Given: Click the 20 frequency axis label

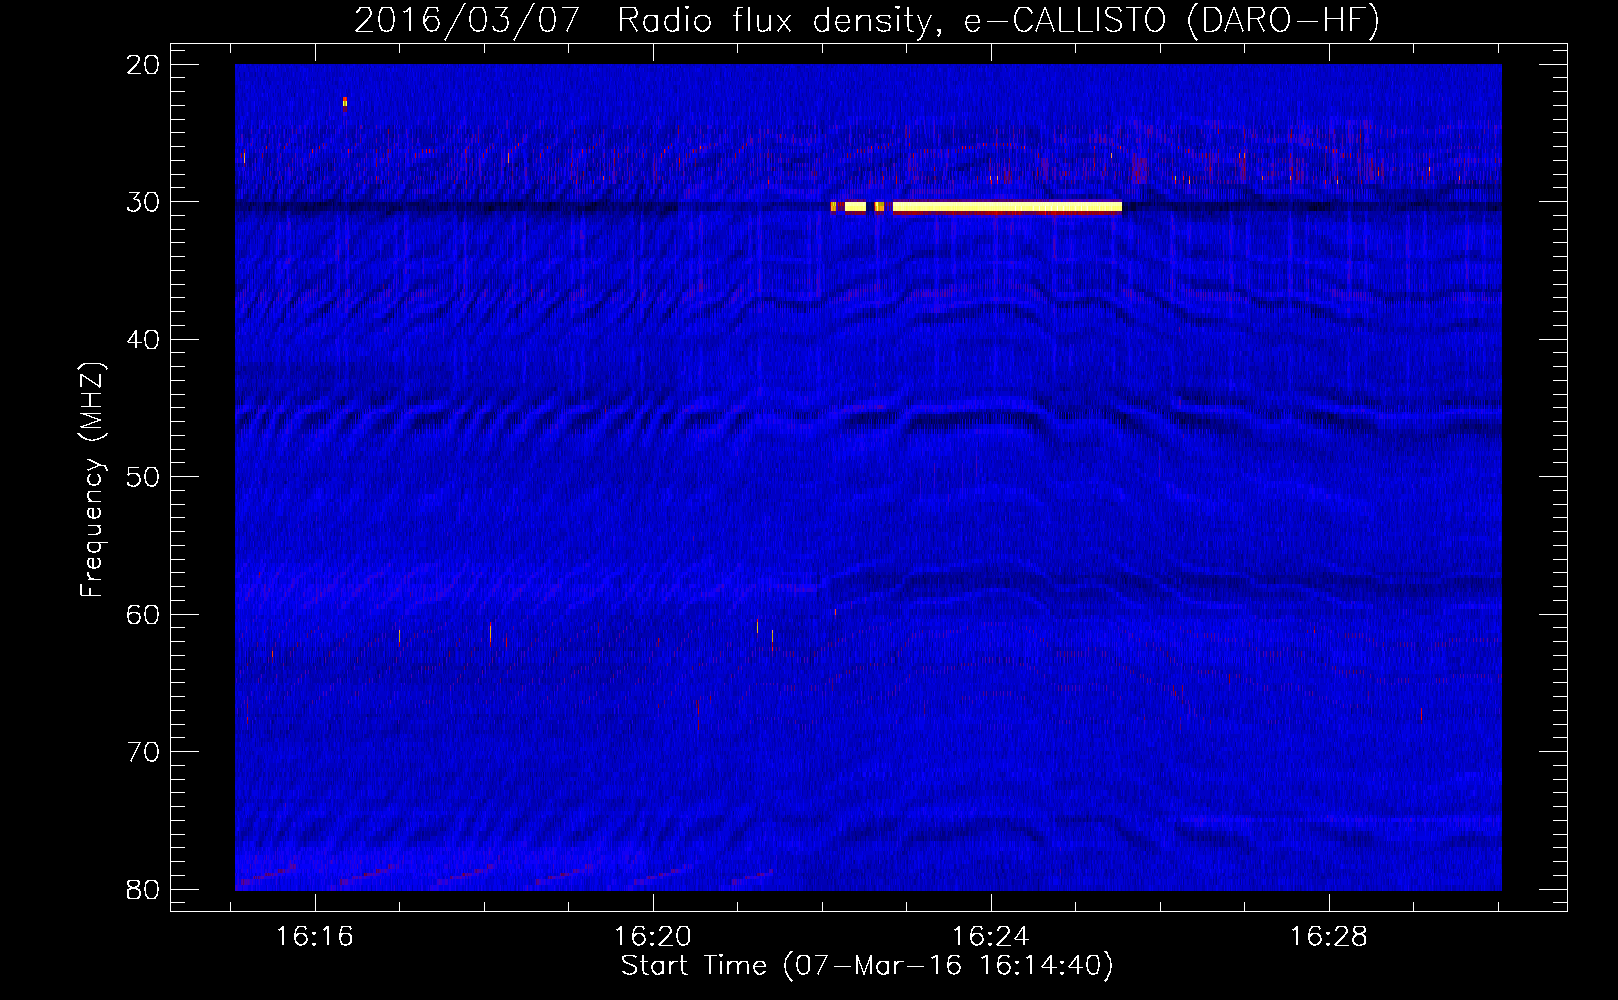Looking at the screenshot, I should [x=143, y=65].
